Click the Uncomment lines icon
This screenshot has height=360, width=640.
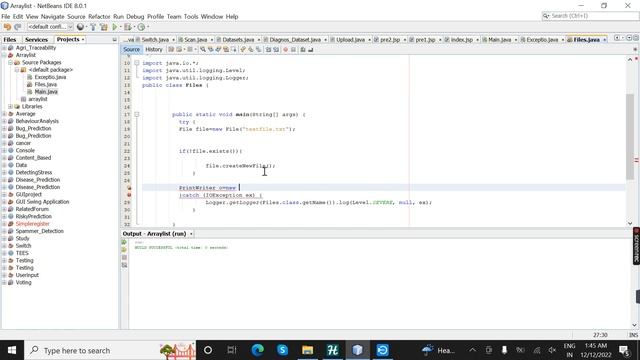click(x=311, y=49)
